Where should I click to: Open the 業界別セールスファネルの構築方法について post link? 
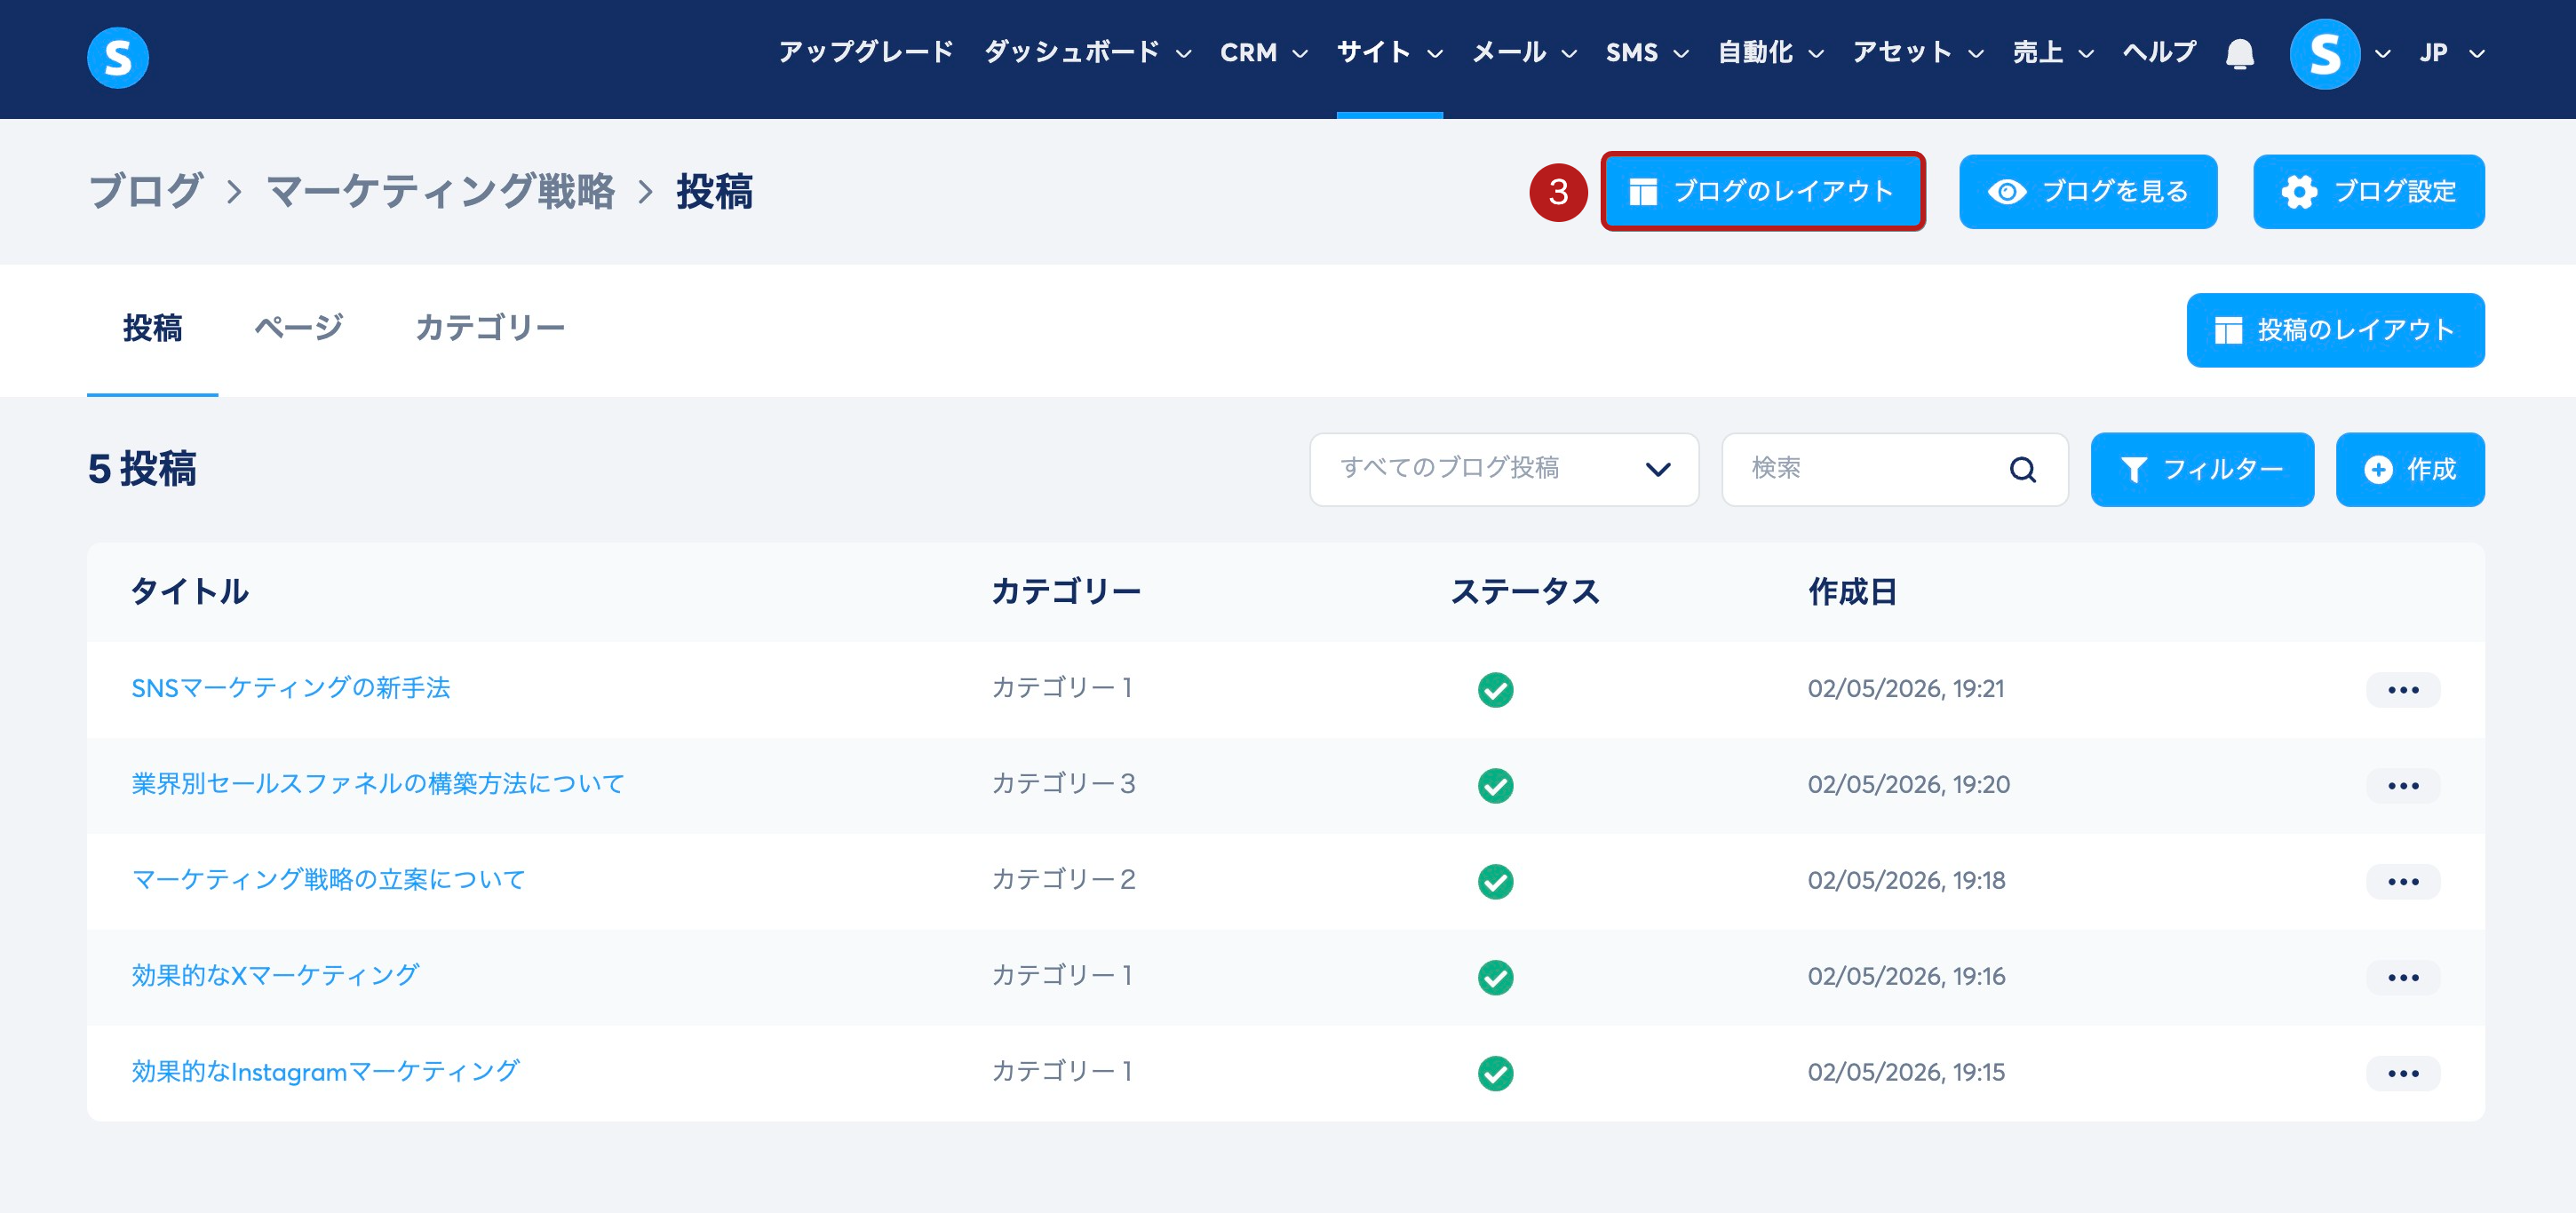377,784
